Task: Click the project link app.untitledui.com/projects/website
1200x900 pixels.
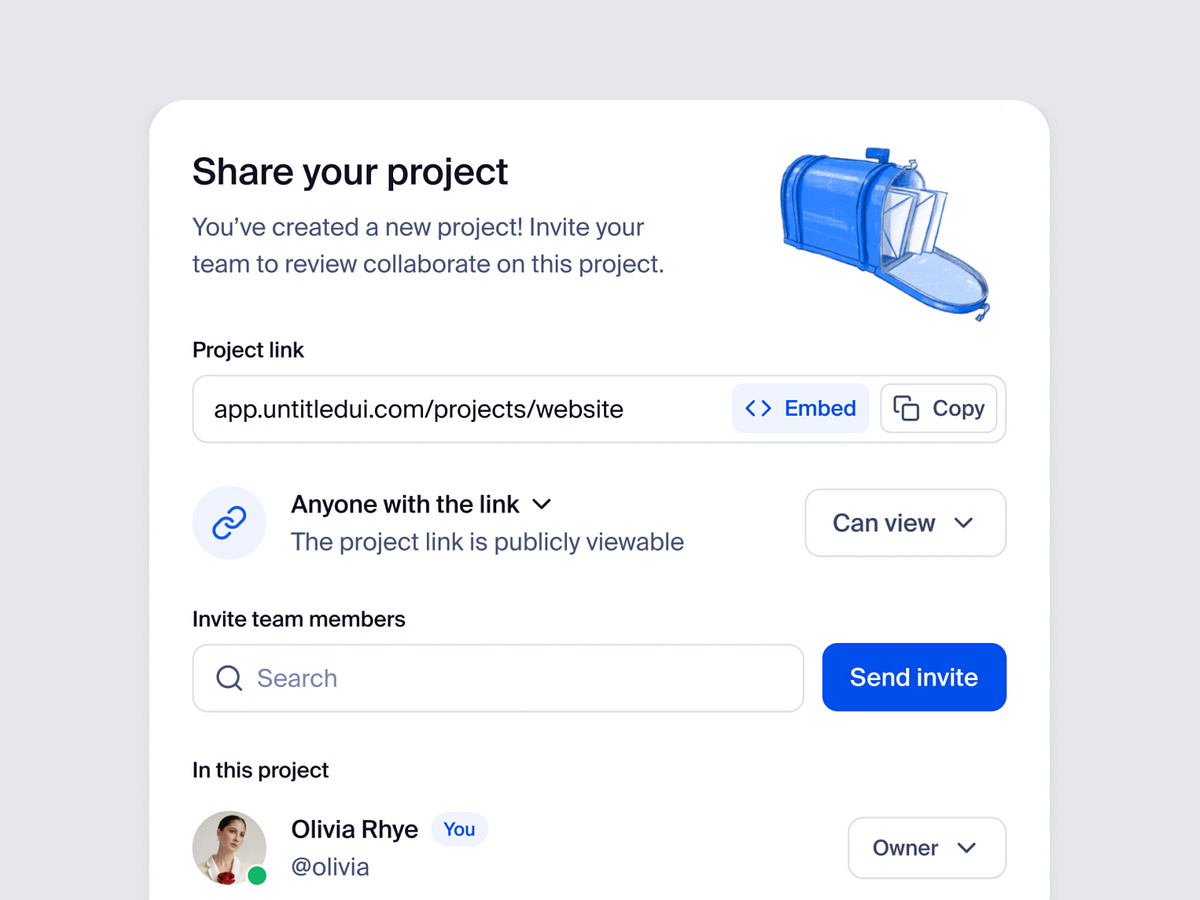Action: pos(418,408)
